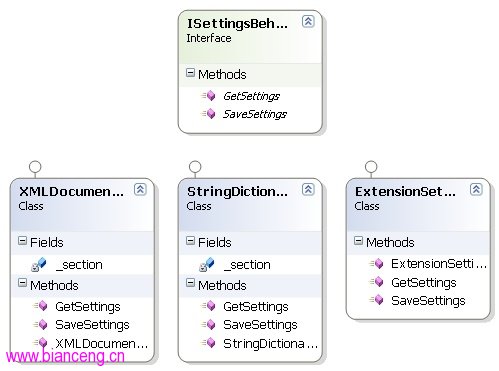The height and width of the screenshot is (371, 499).
Task: Click the interface lollipop above ExtensionSet... class
Action: (371, 167)
